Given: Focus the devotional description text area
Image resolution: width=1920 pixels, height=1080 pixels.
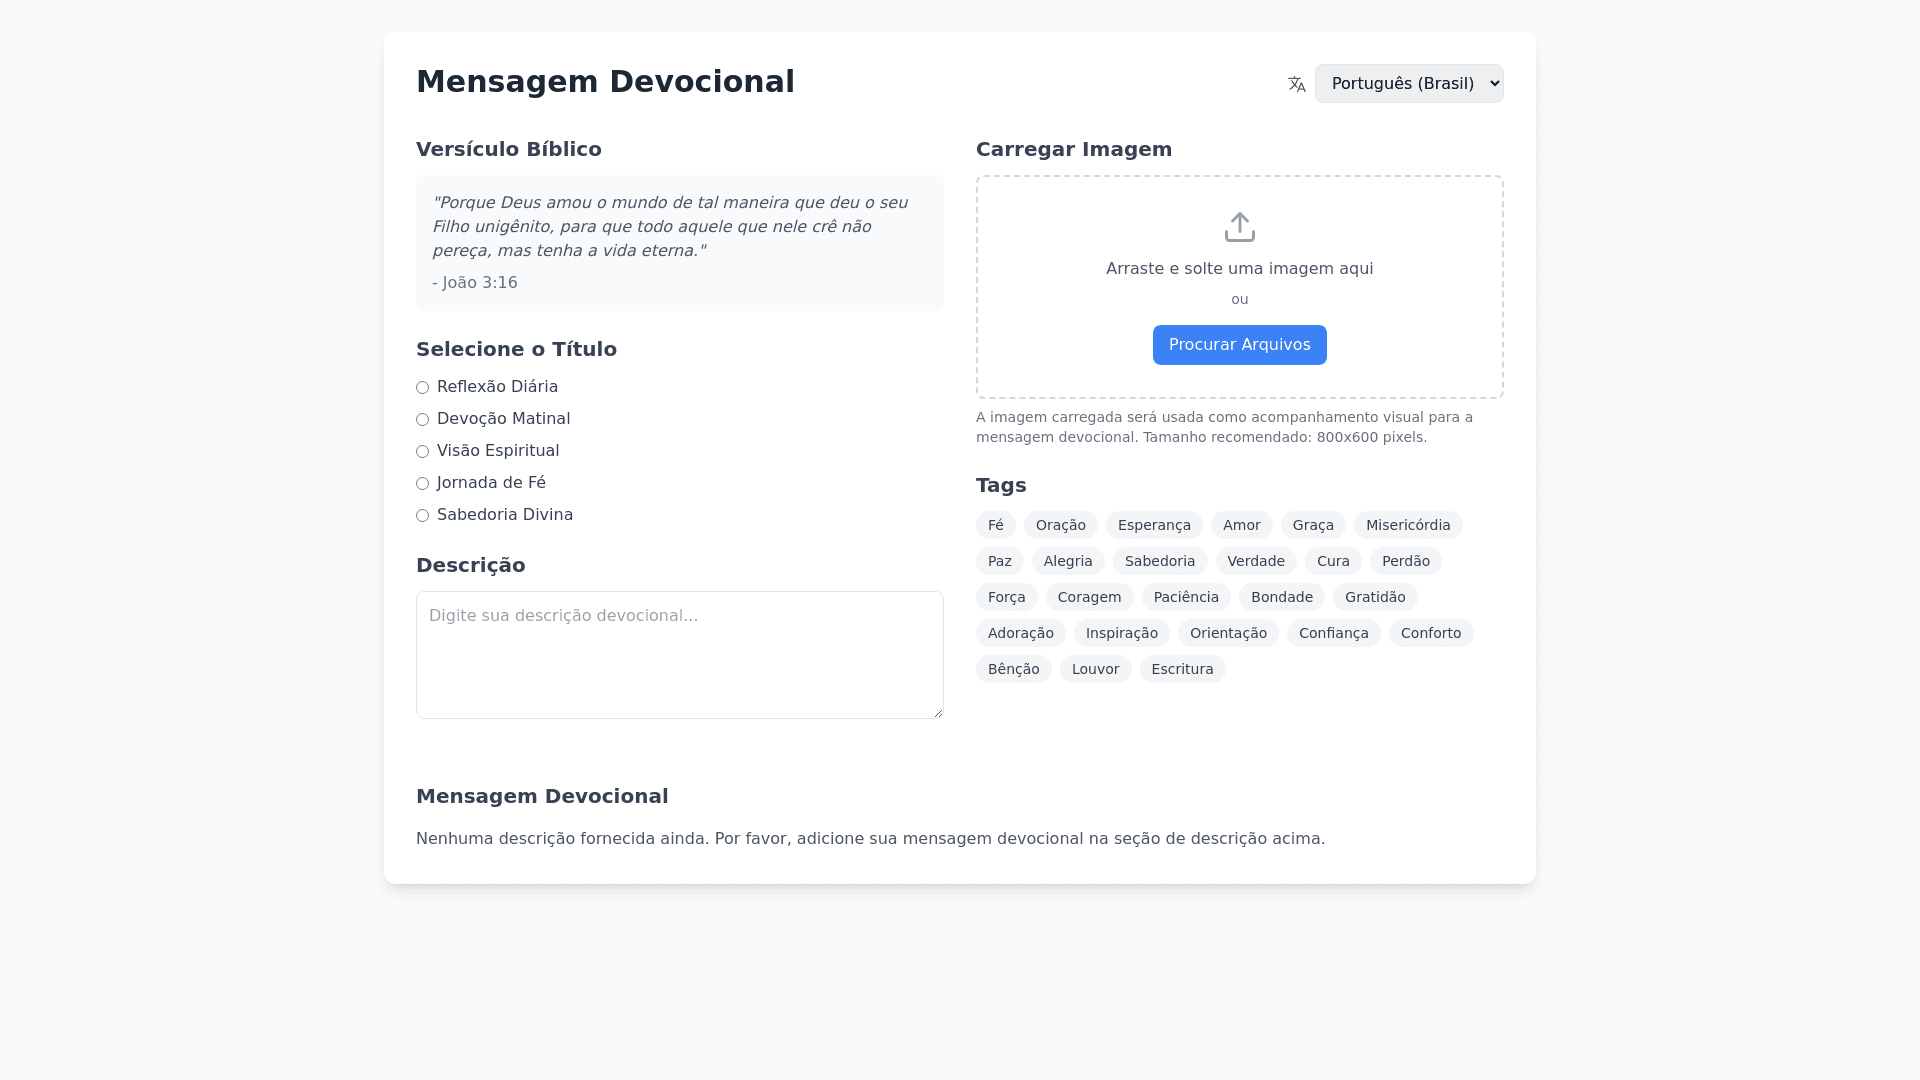Looking at the screenshot, I should (x=679, y=655).
